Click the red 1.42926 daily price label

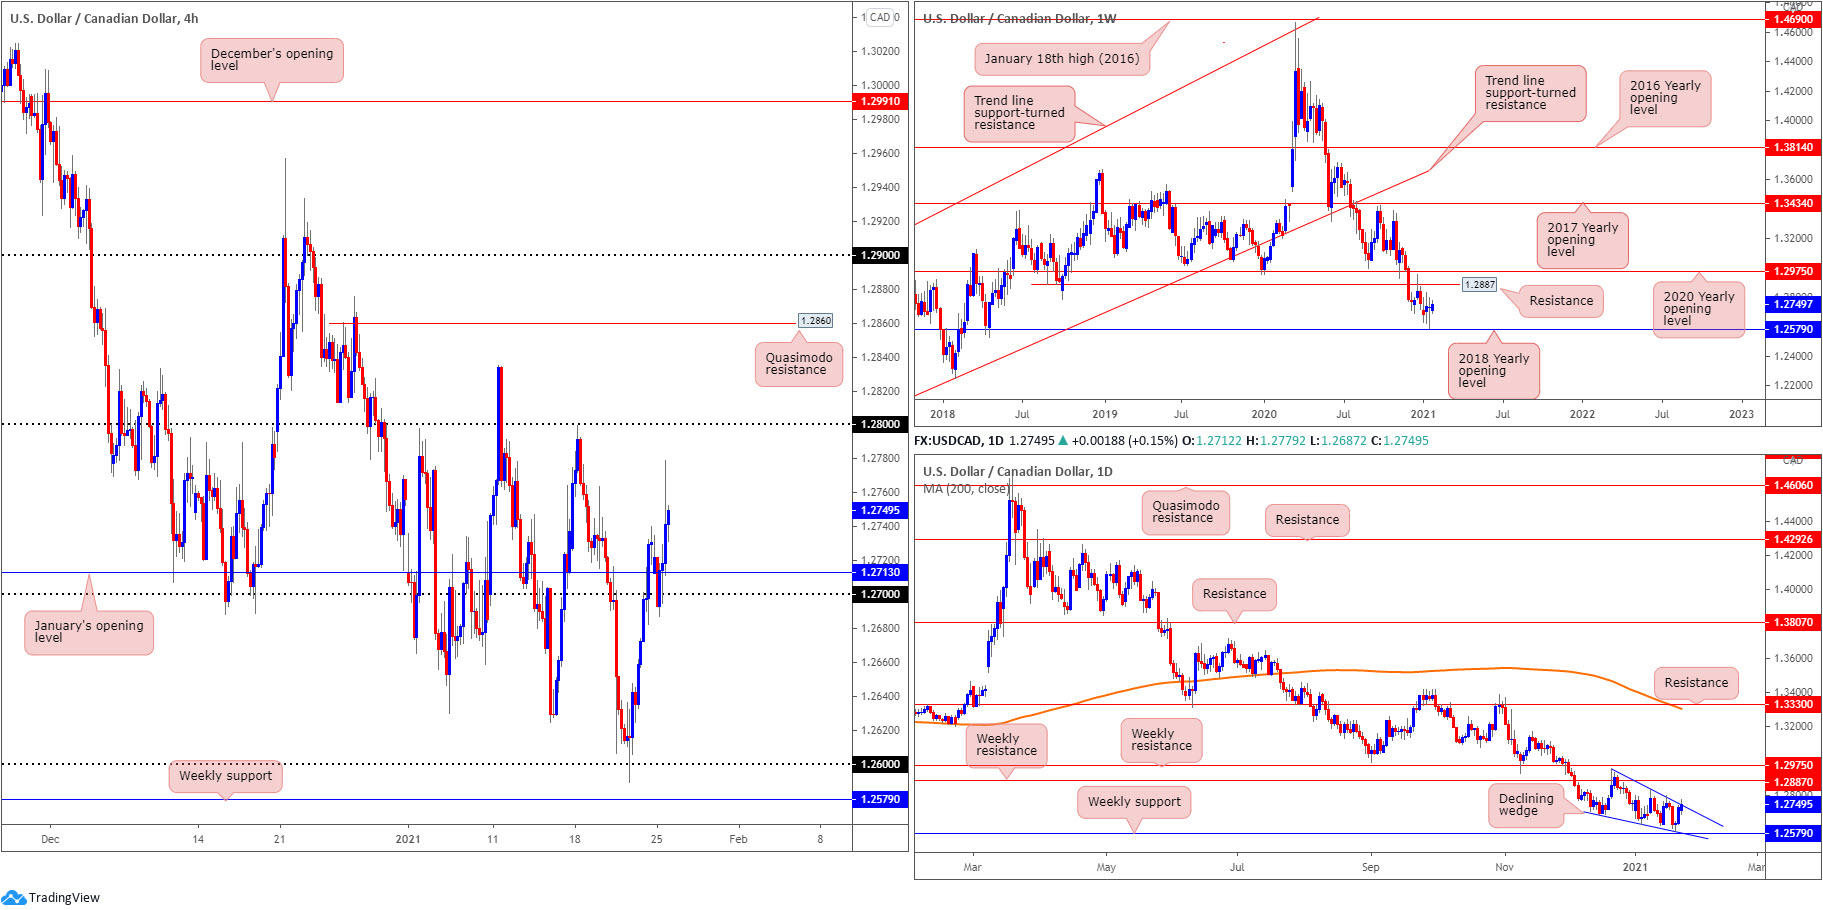[1792, 539]
